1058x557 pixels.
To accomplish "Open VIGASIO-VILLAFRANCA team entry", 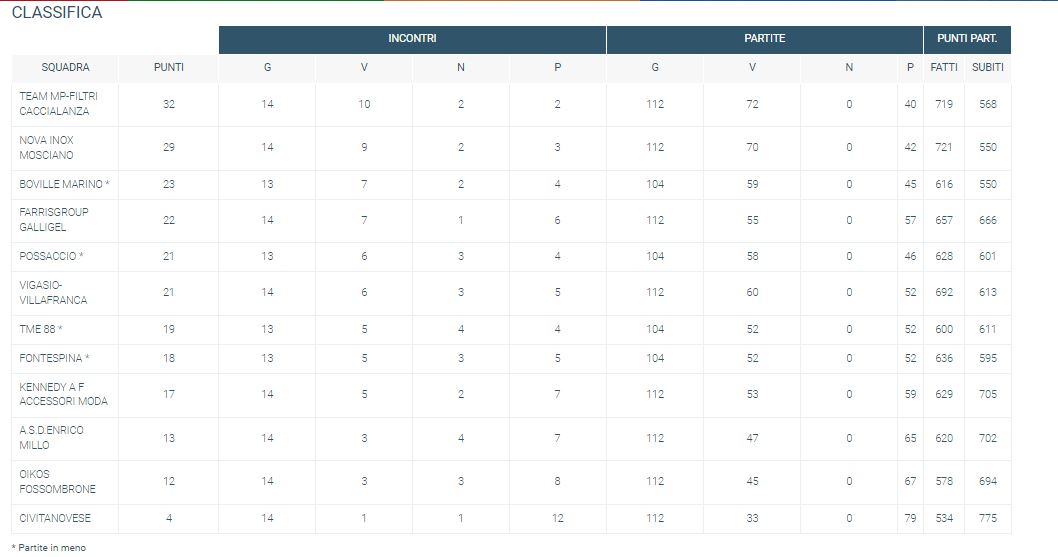I will click(x=53, y=292).
